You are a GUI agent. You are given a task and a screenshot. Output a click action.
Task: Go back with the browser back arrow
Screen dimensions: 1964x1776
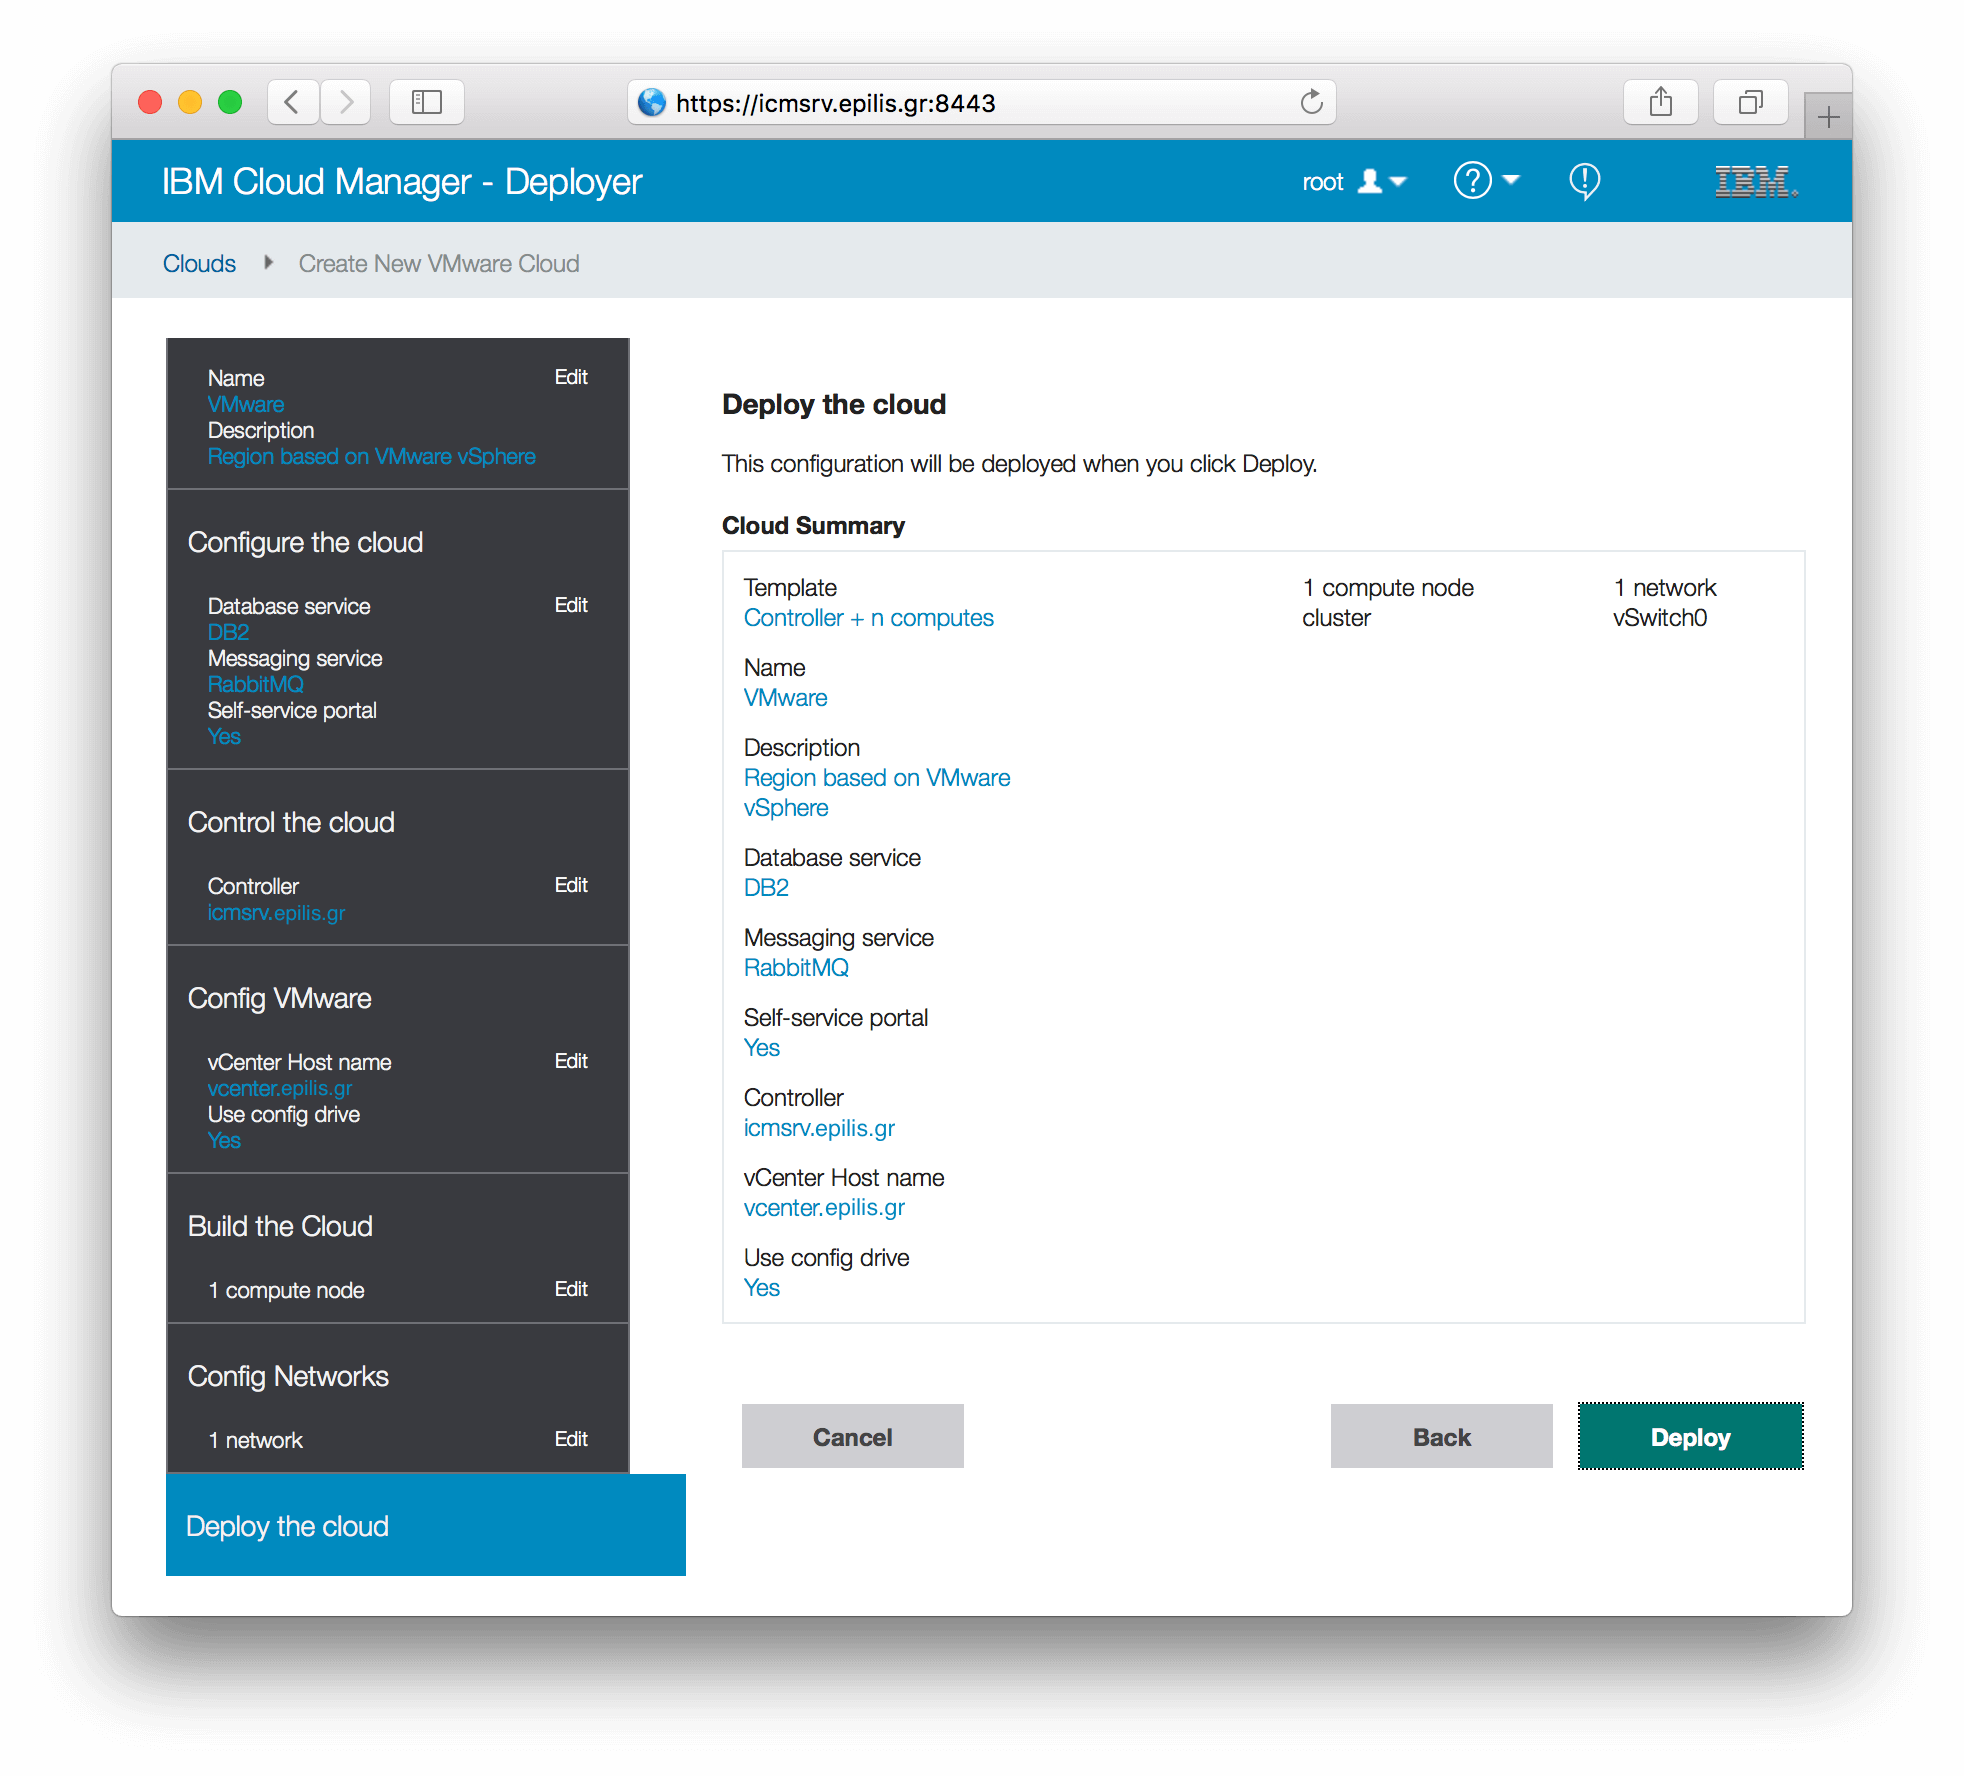point(293,102)
